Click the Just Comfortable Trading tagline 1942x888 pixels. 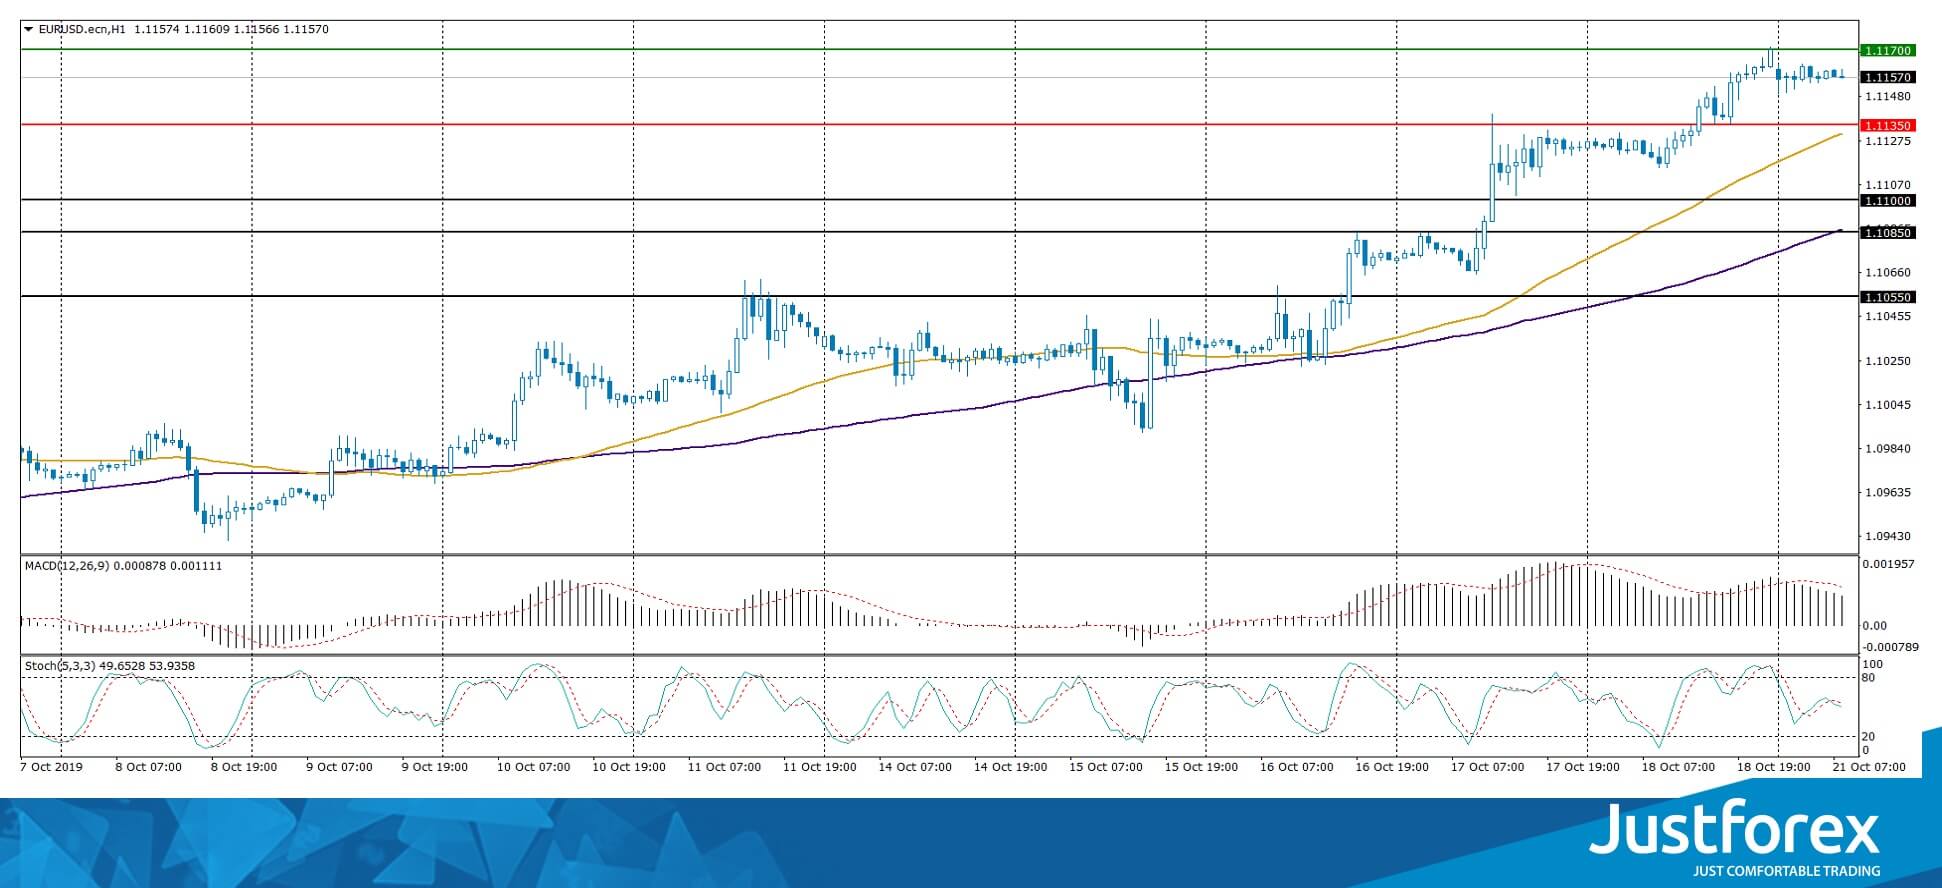point(1786,871)
